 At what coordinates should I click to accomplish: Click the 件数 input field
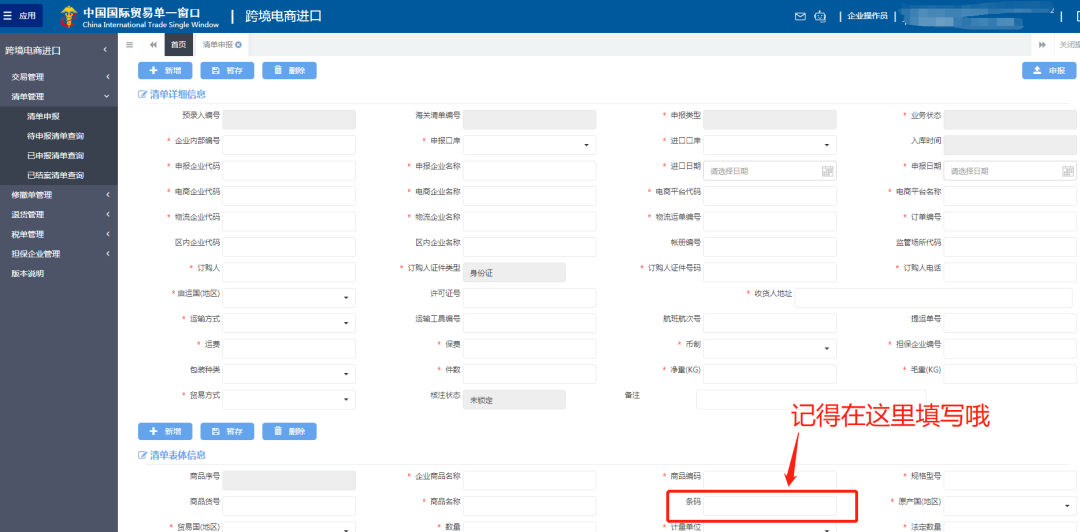click(x=530, y=374)
